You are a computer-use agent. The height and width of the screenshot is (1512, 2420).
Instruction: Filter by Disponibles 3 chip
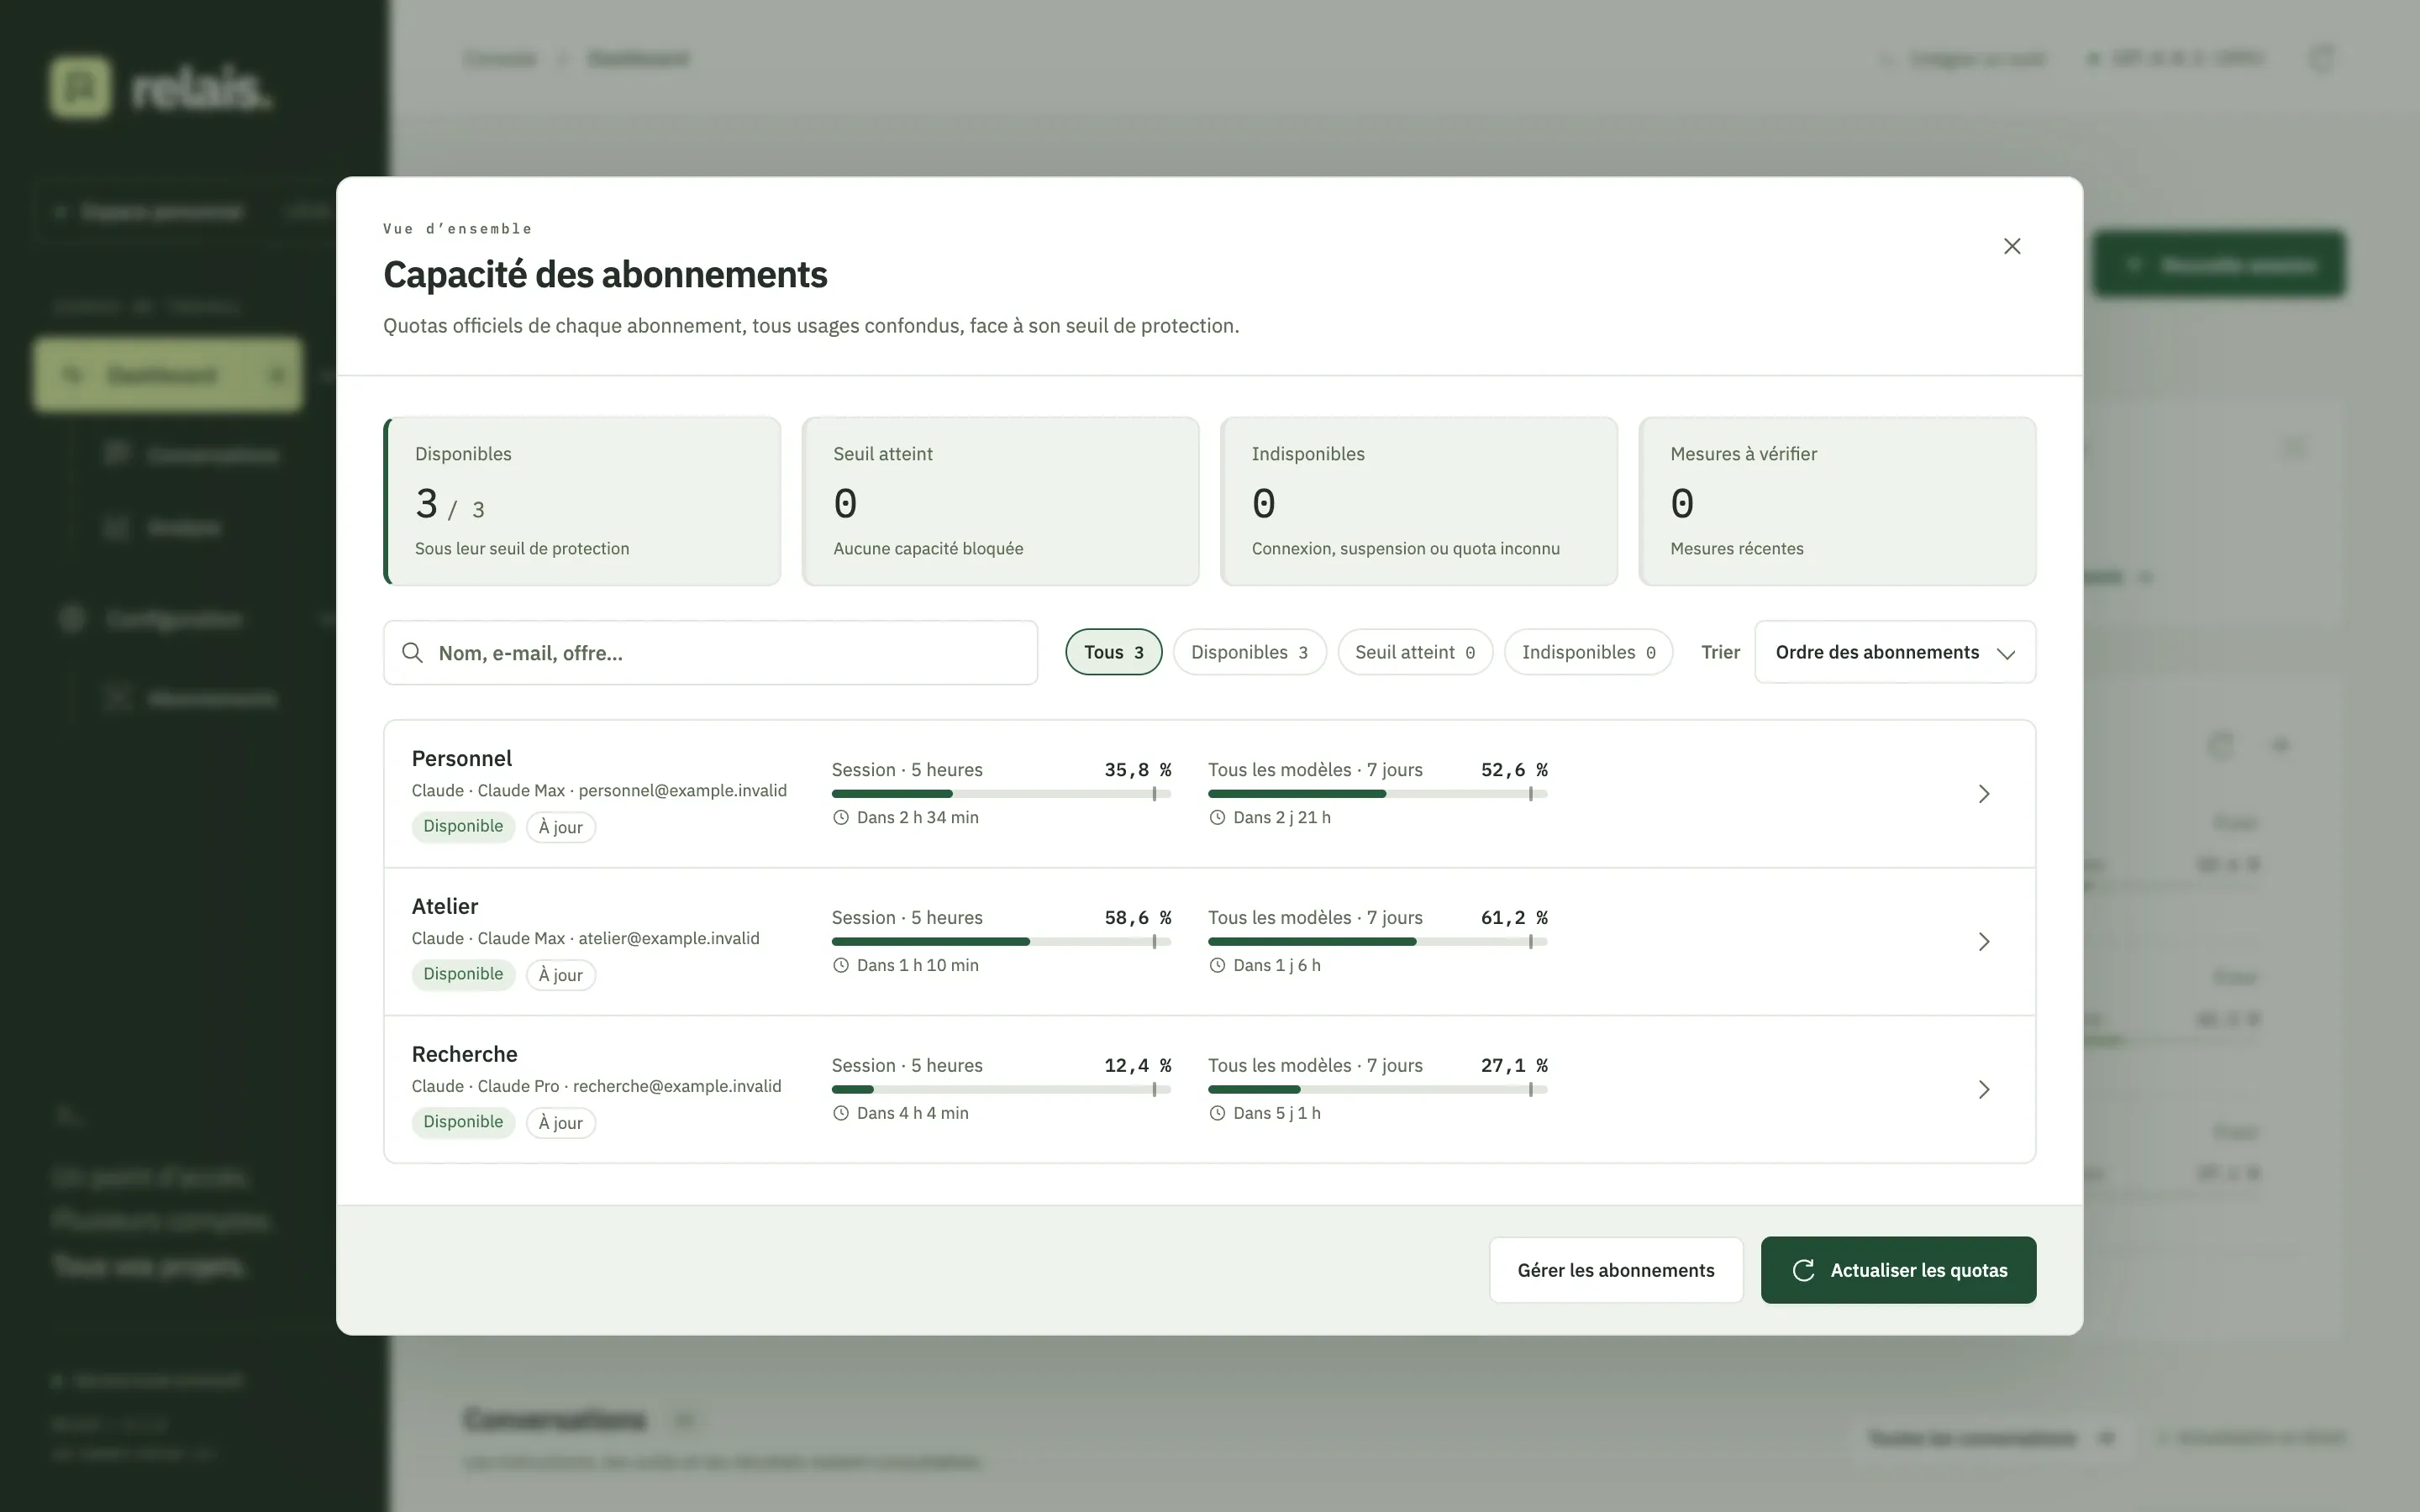[1249, 652]
